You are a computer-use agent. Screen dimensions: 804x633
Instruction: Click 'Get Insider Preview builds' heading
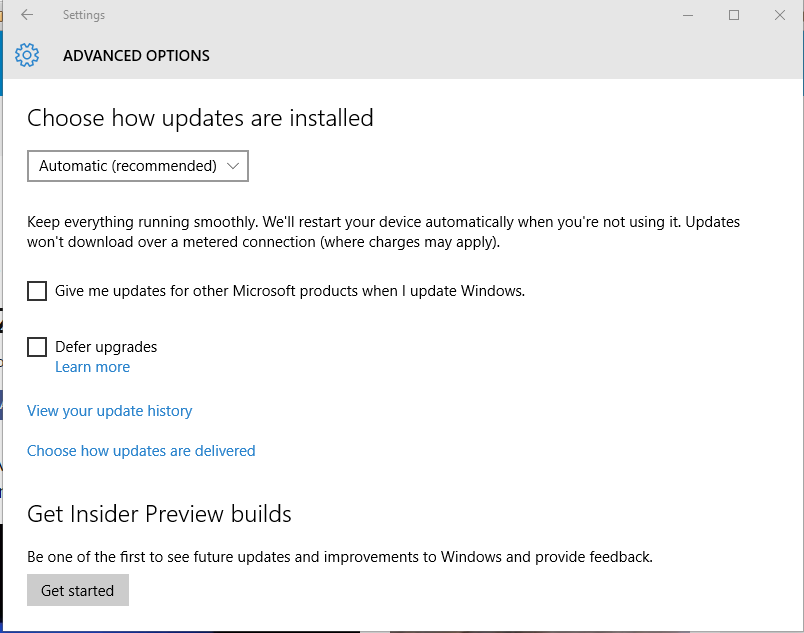click(x=159, y=514)
